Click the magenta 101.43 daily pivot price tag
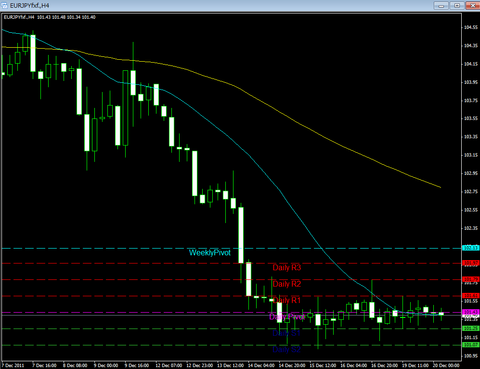The width and height of the screenshot is (480, 369). (x=471, y=312)
